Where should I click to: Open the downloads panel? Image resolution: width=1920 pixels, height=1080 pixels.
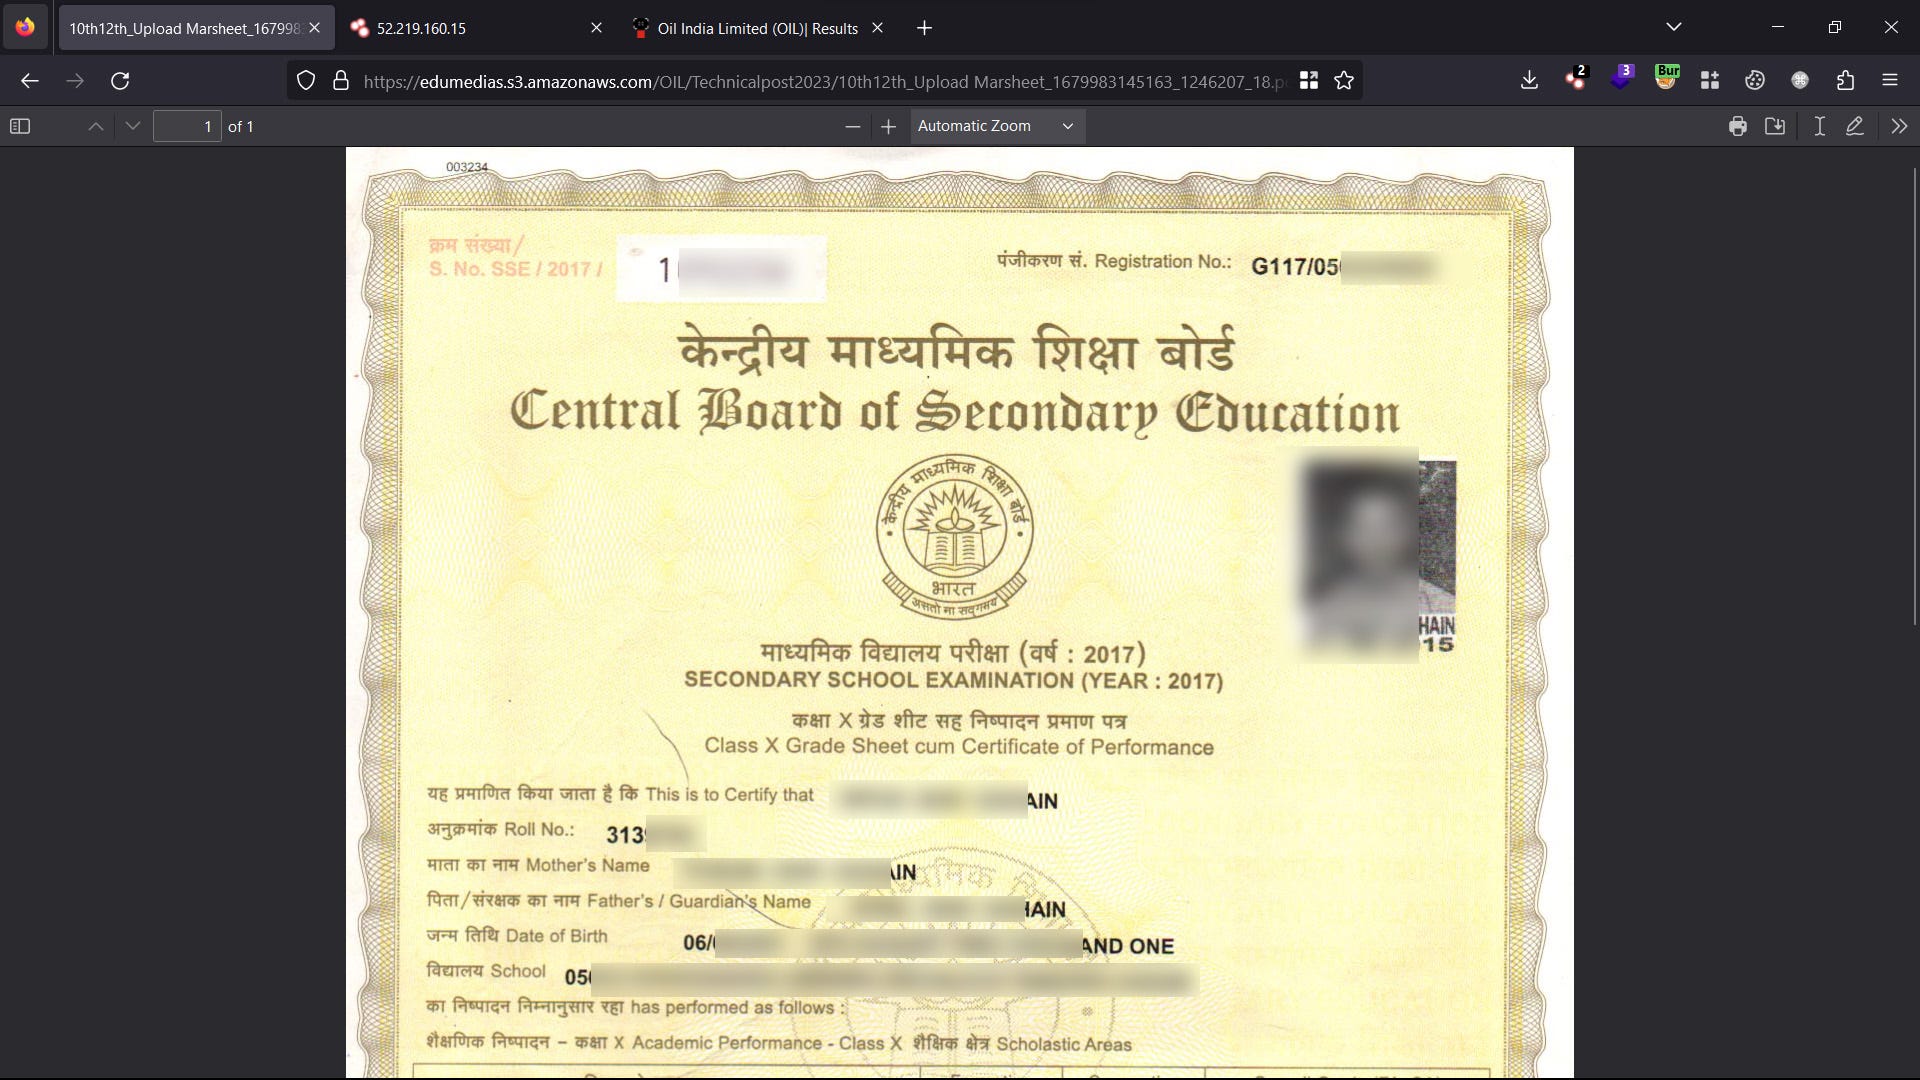pos(1529,81)
